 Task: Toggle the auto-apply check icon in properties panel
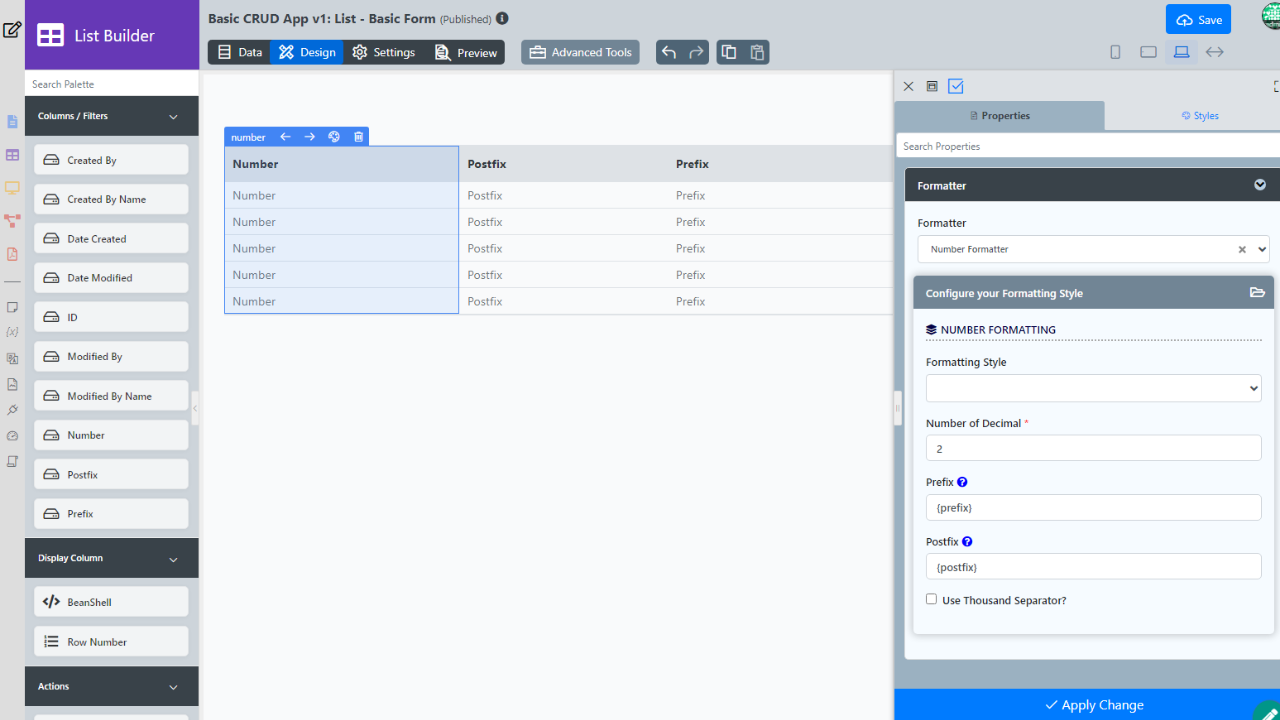(956, 86)
